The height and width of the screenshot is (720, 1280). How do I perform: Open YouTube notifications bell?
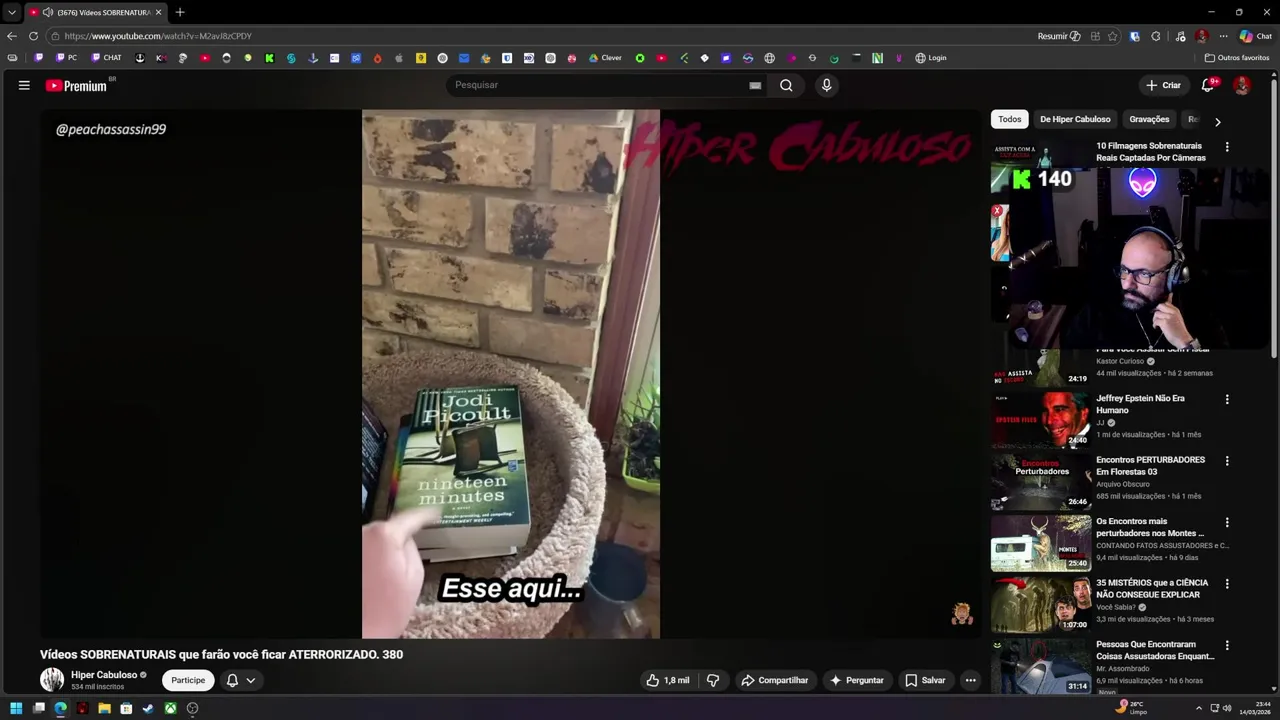click(1208, 85)
